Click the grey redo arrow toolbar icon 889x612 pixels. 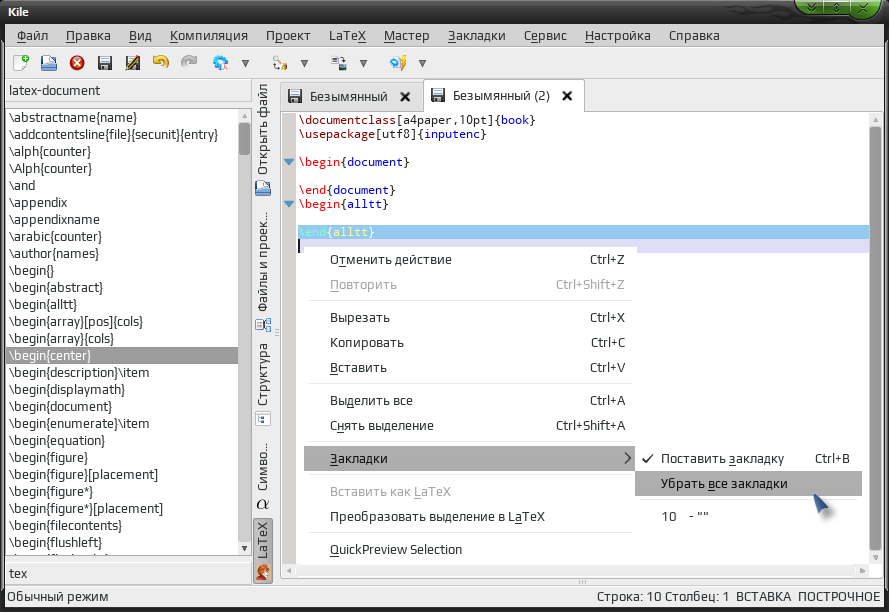point(189,62)
